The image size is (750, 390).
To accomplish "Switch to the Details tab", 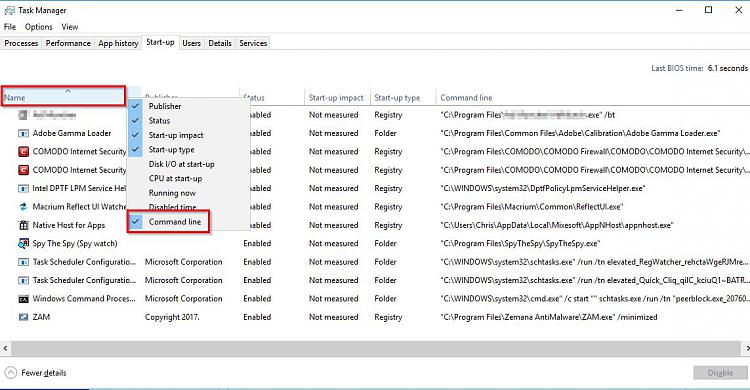I will coord(220,43).
